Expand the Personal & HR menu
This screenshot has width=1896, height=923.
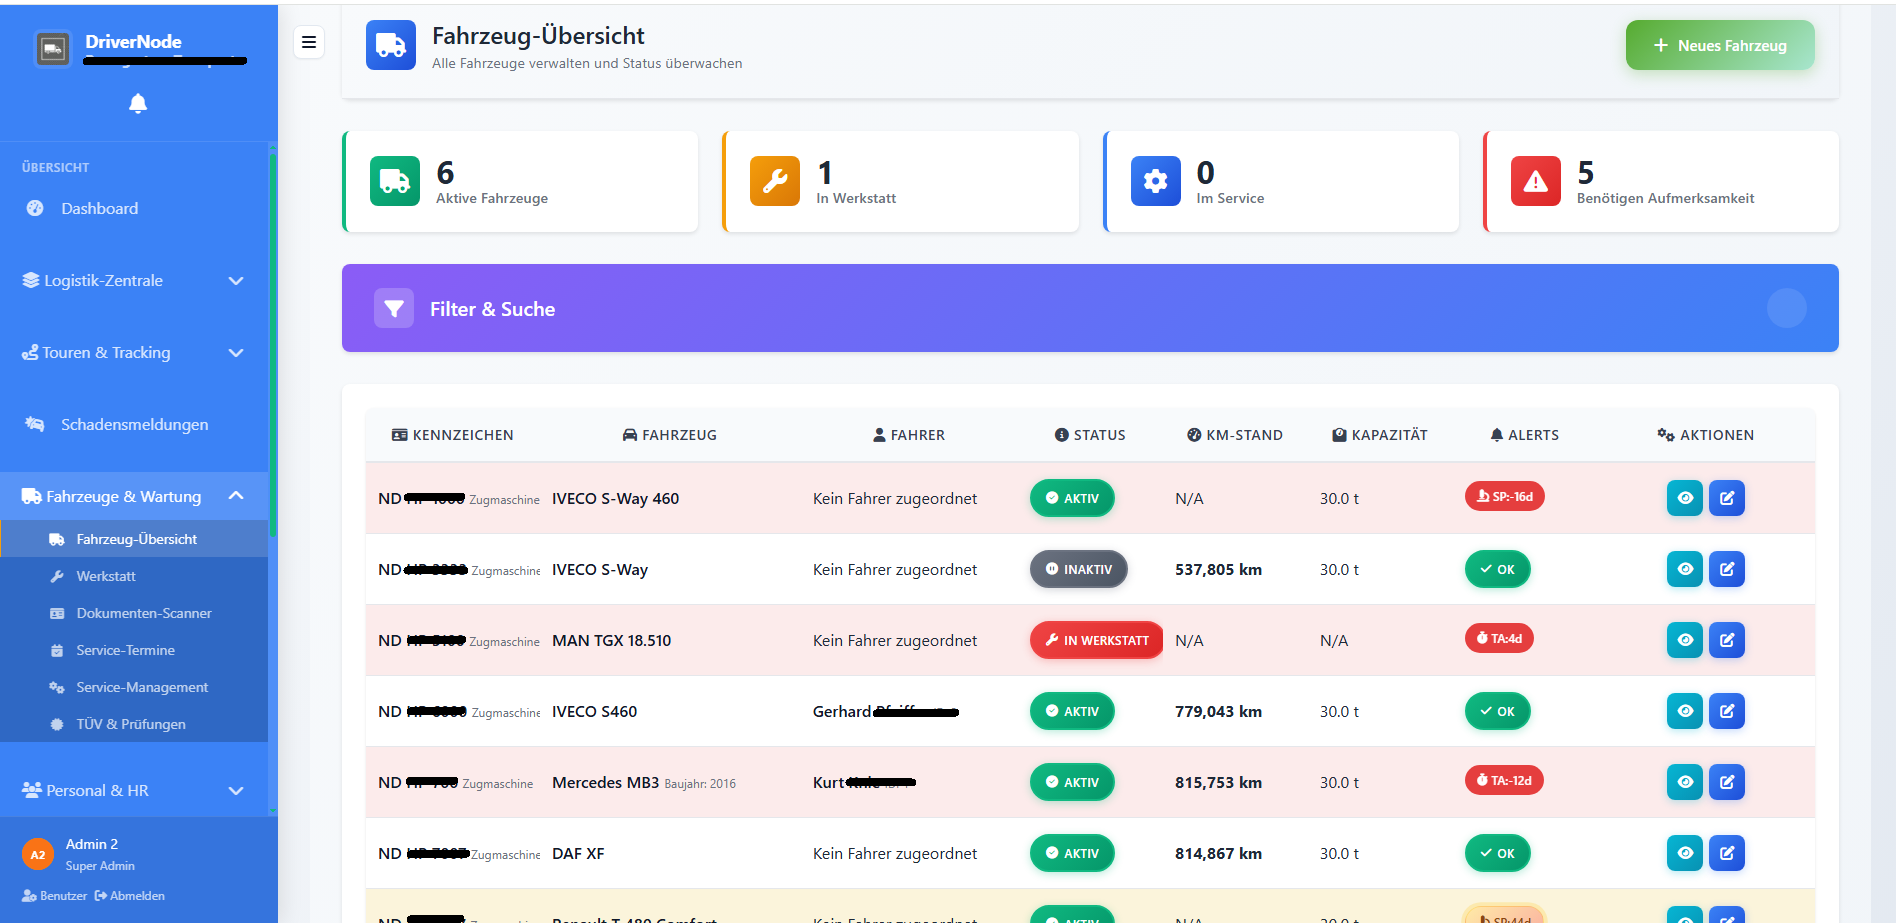134,791
